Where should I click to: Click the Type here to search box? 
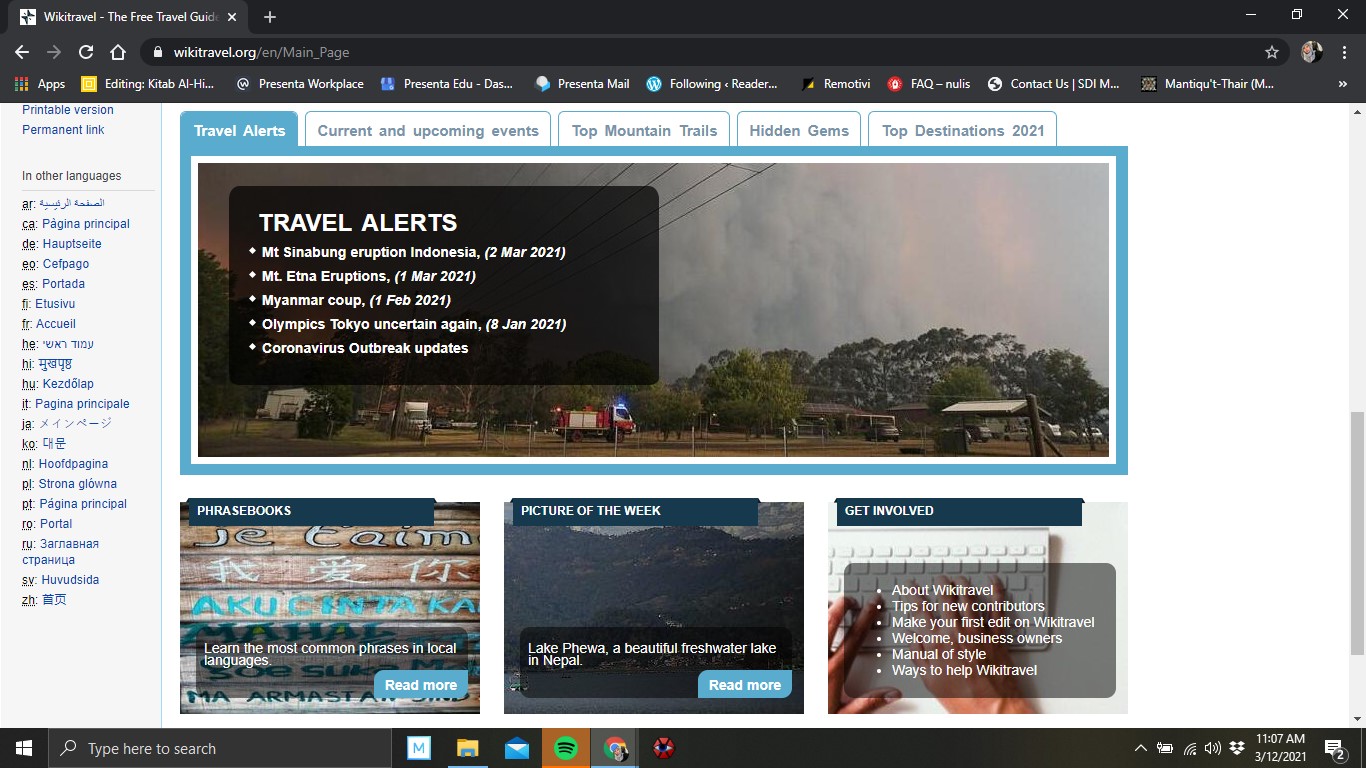point(220,748)
